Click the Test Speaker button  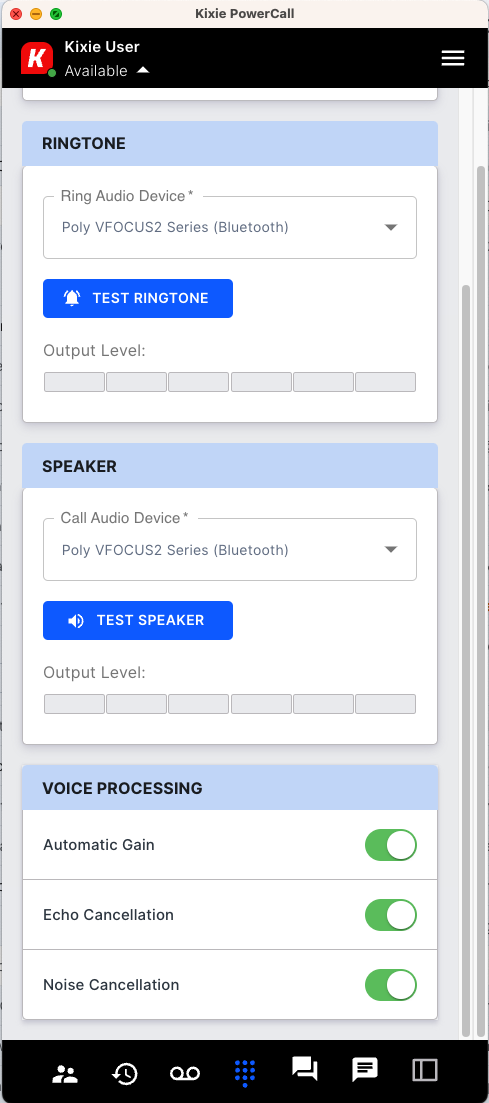pyautogui.click(x=138, y=620)
